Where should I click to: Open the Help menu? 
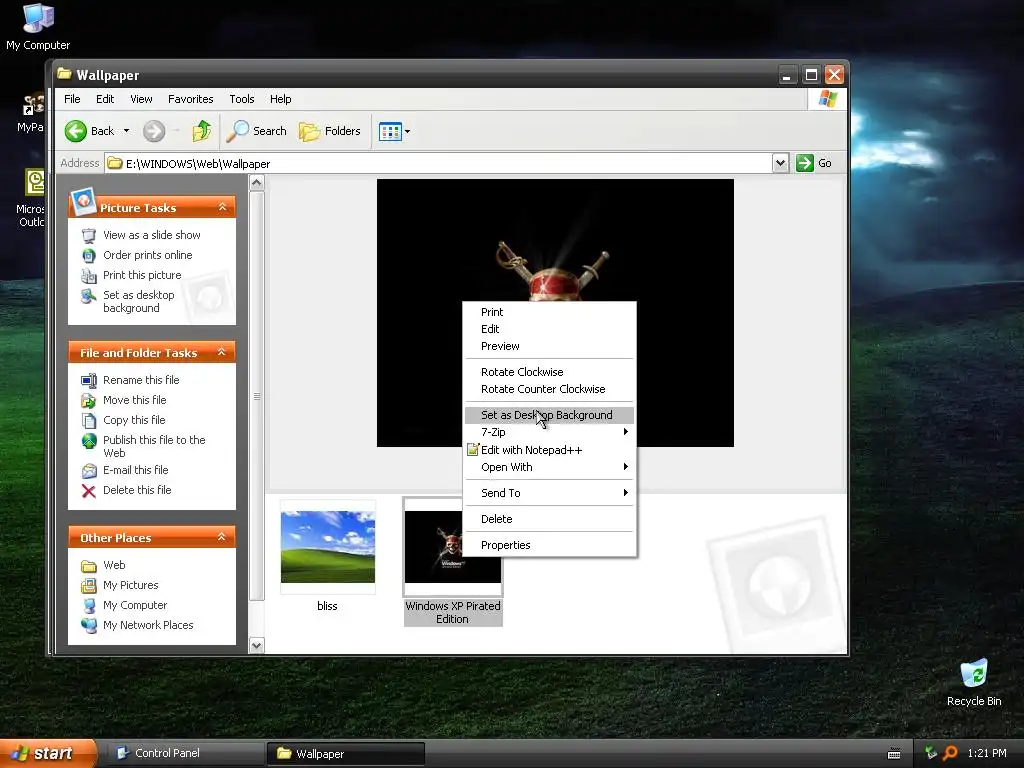[x=281, y=99]
